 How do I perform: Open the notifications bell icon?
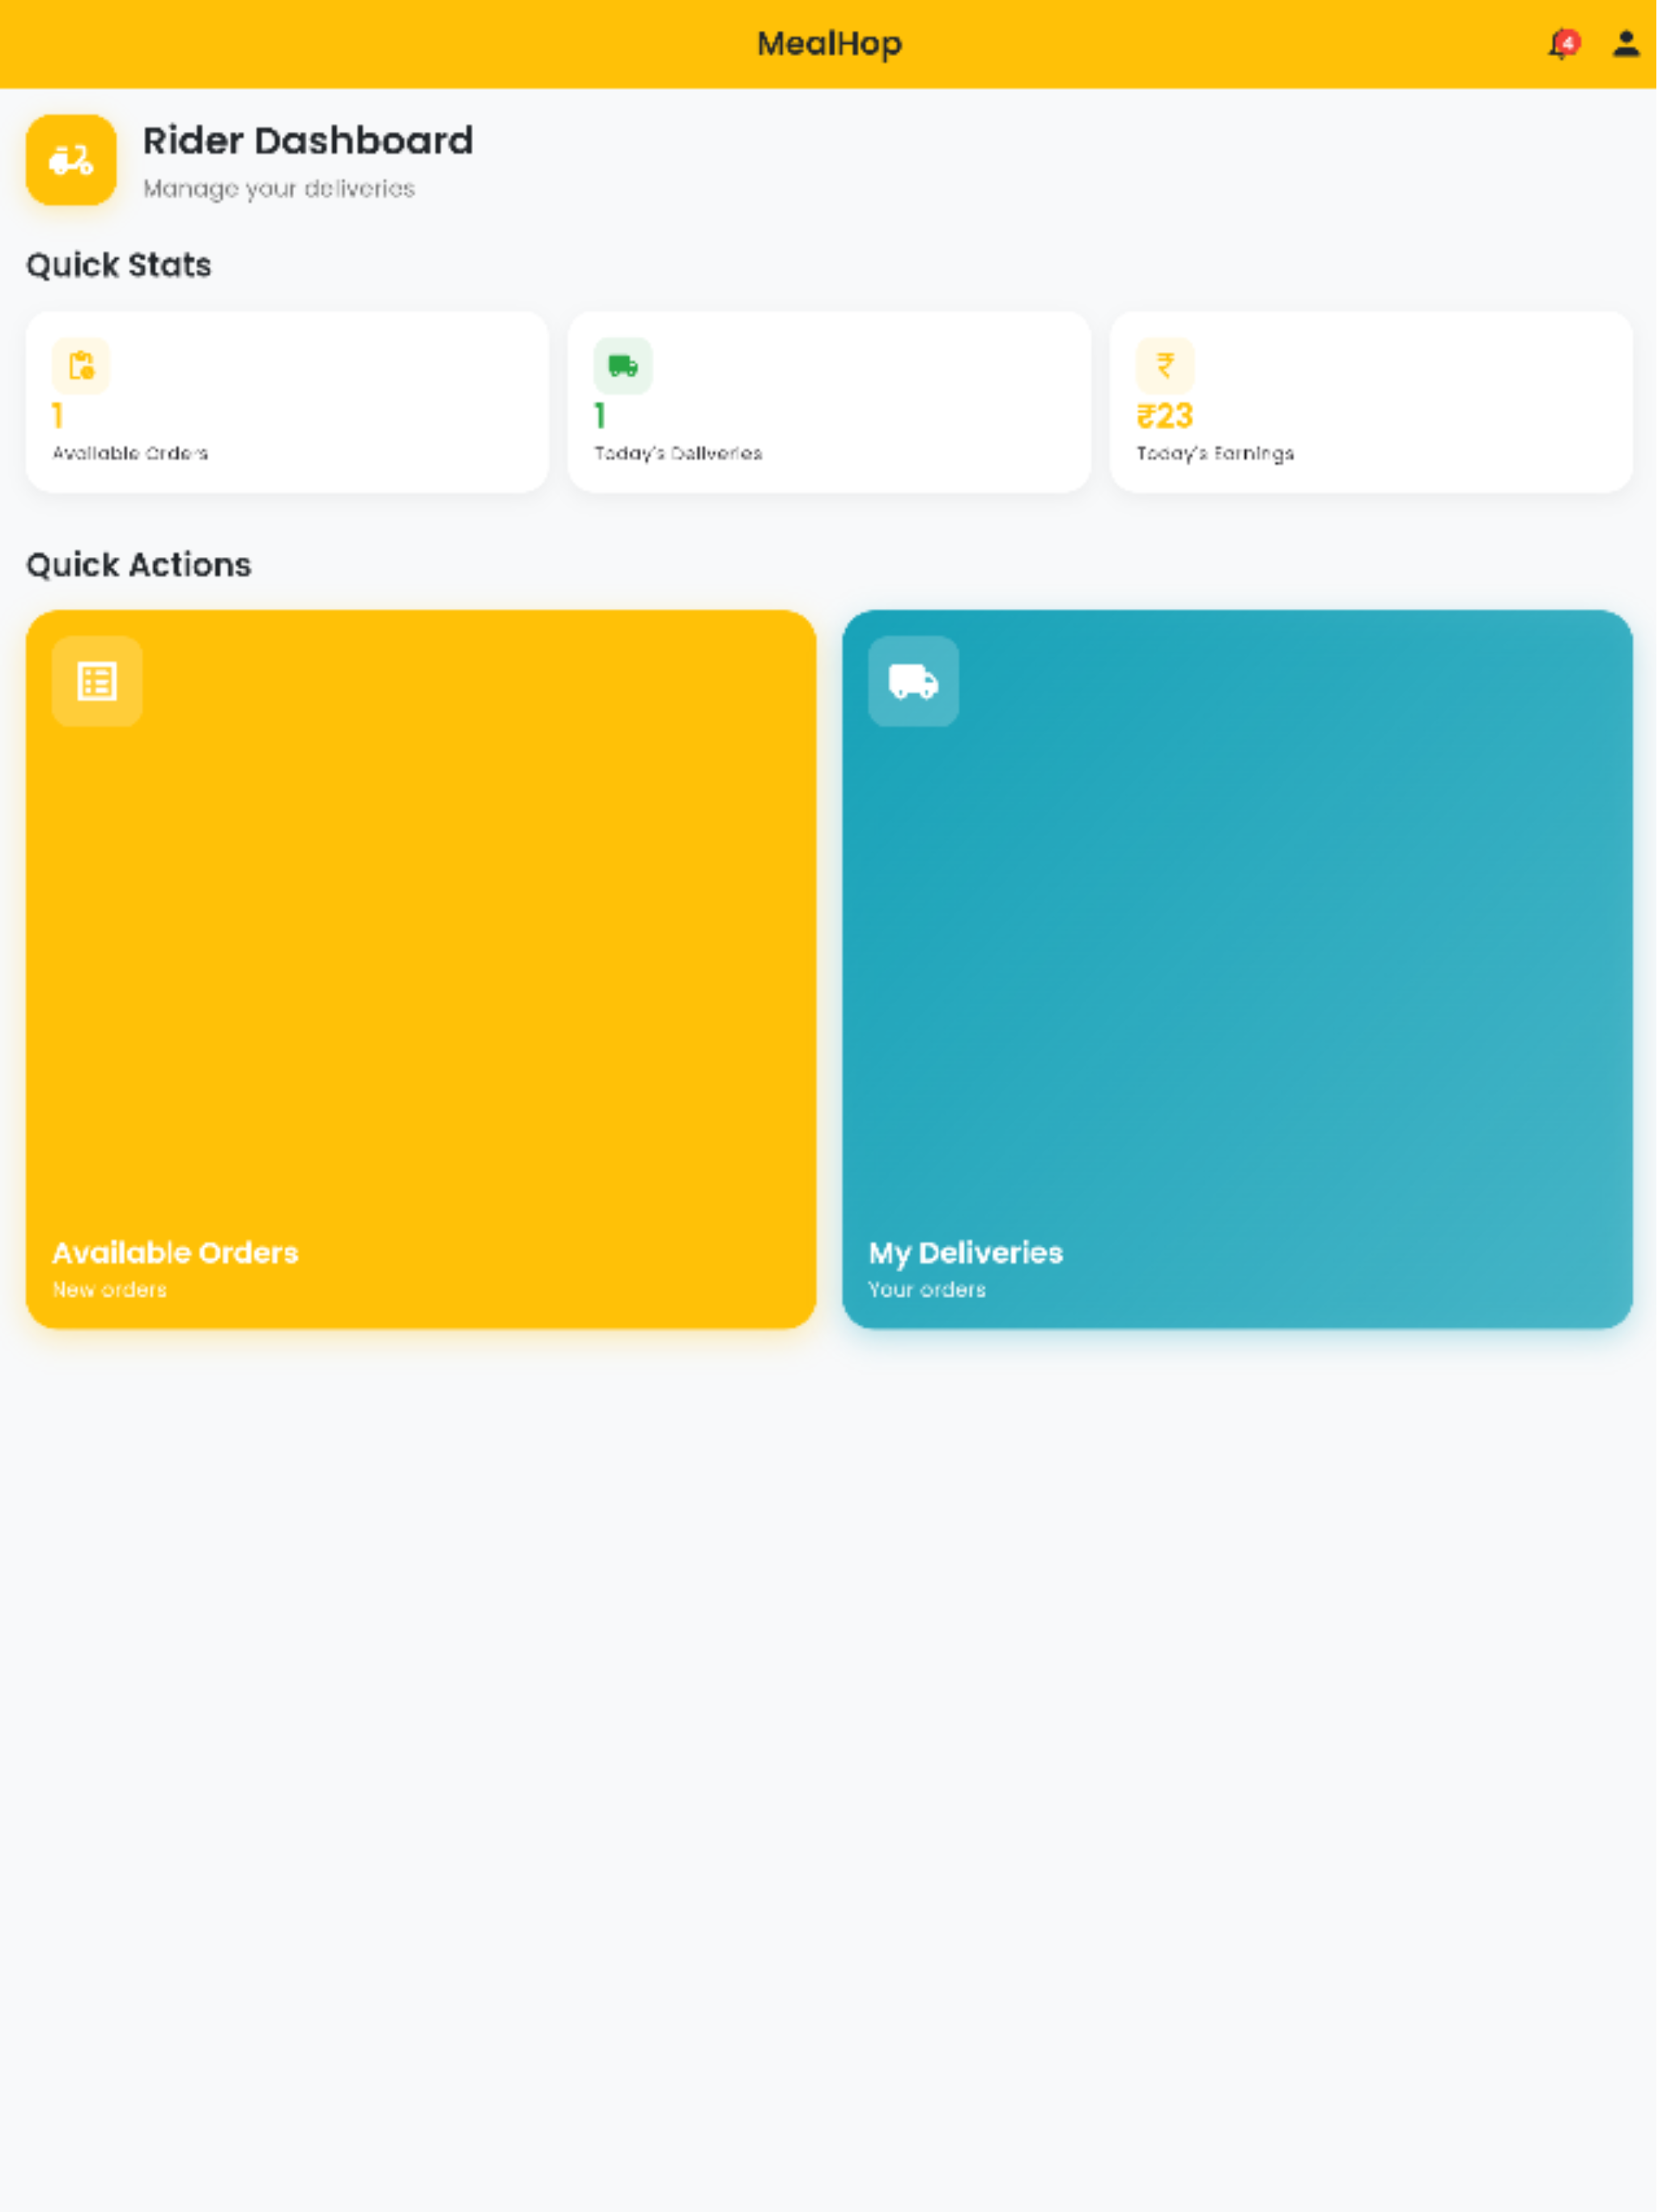(1563, 44)
